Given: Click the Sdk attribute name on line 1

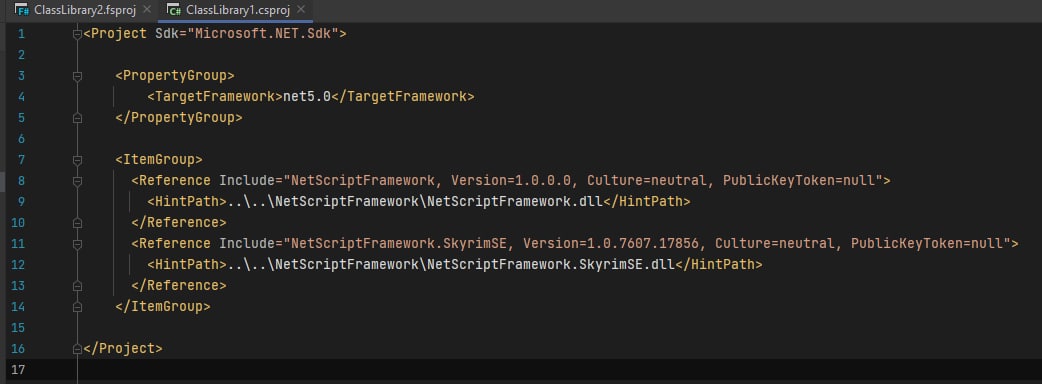Looking at the screenshot, I should coord(167,34).
